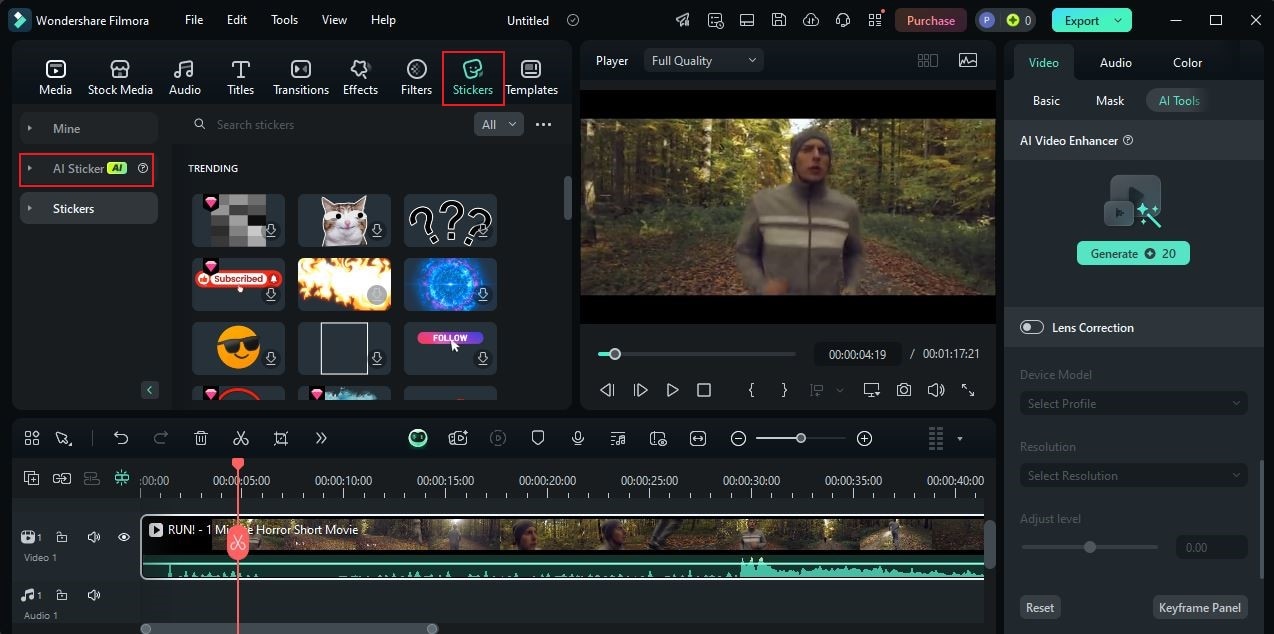Click the timeline zoom slider

[x=800, y=438]
